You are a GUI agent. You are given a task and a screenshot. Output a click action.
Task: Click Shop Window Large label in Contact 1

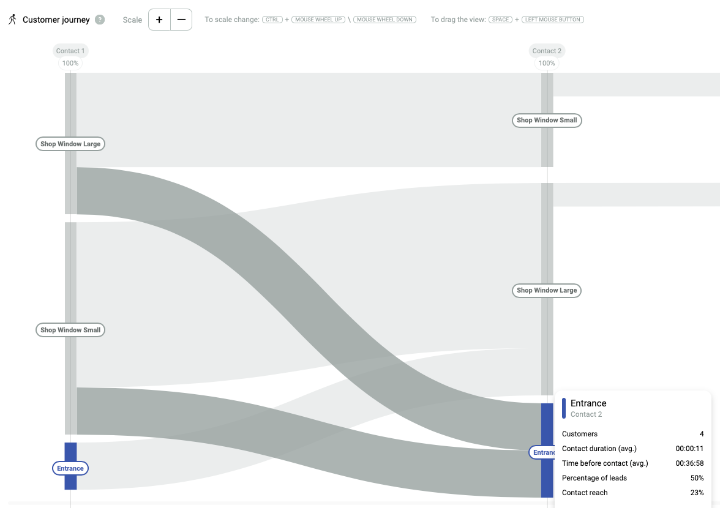(x=70, y=144)
